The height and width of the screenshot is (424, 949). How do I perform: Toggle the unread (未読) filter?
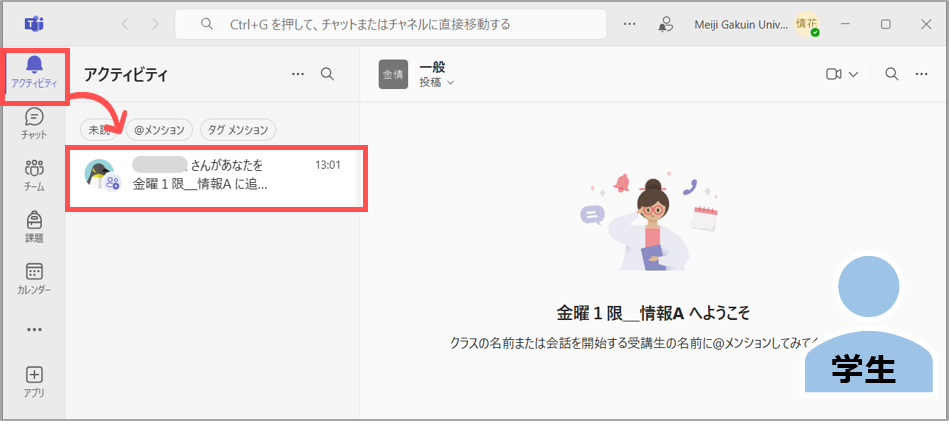click(98, 129)
